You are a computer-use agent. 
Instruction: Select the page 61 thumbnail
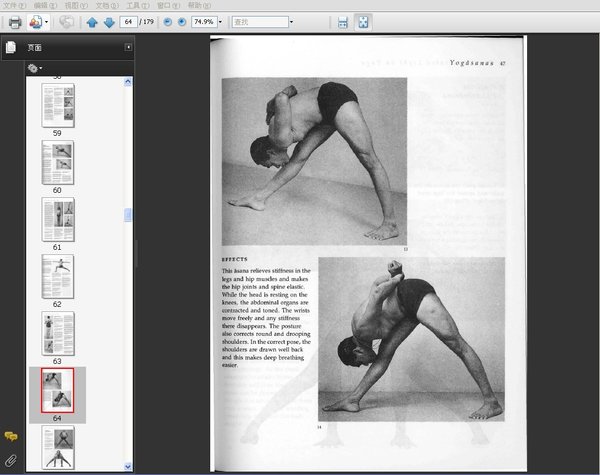pos(57,219)
